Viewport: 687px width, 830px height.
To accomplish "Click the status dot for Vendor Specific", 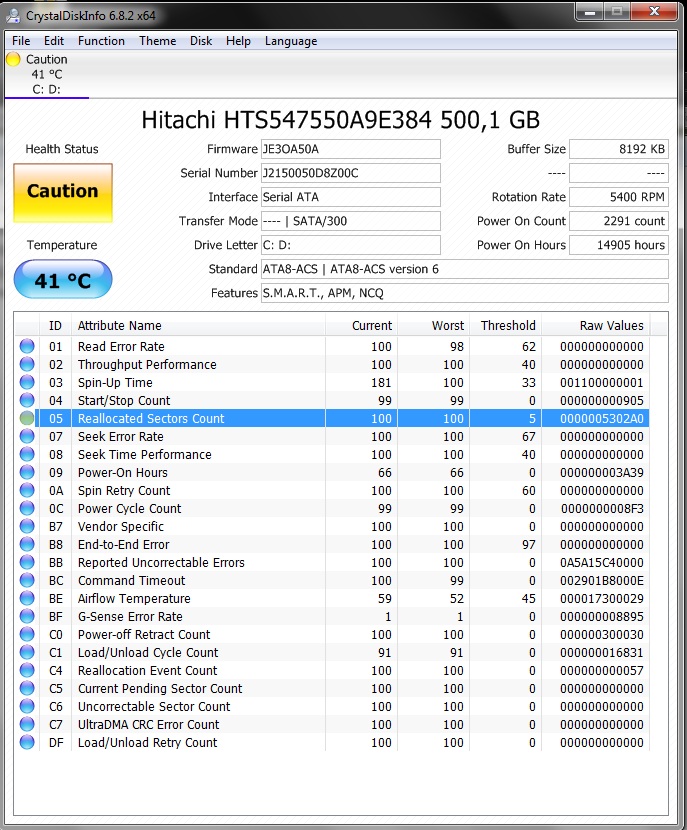I will [27, 526].
